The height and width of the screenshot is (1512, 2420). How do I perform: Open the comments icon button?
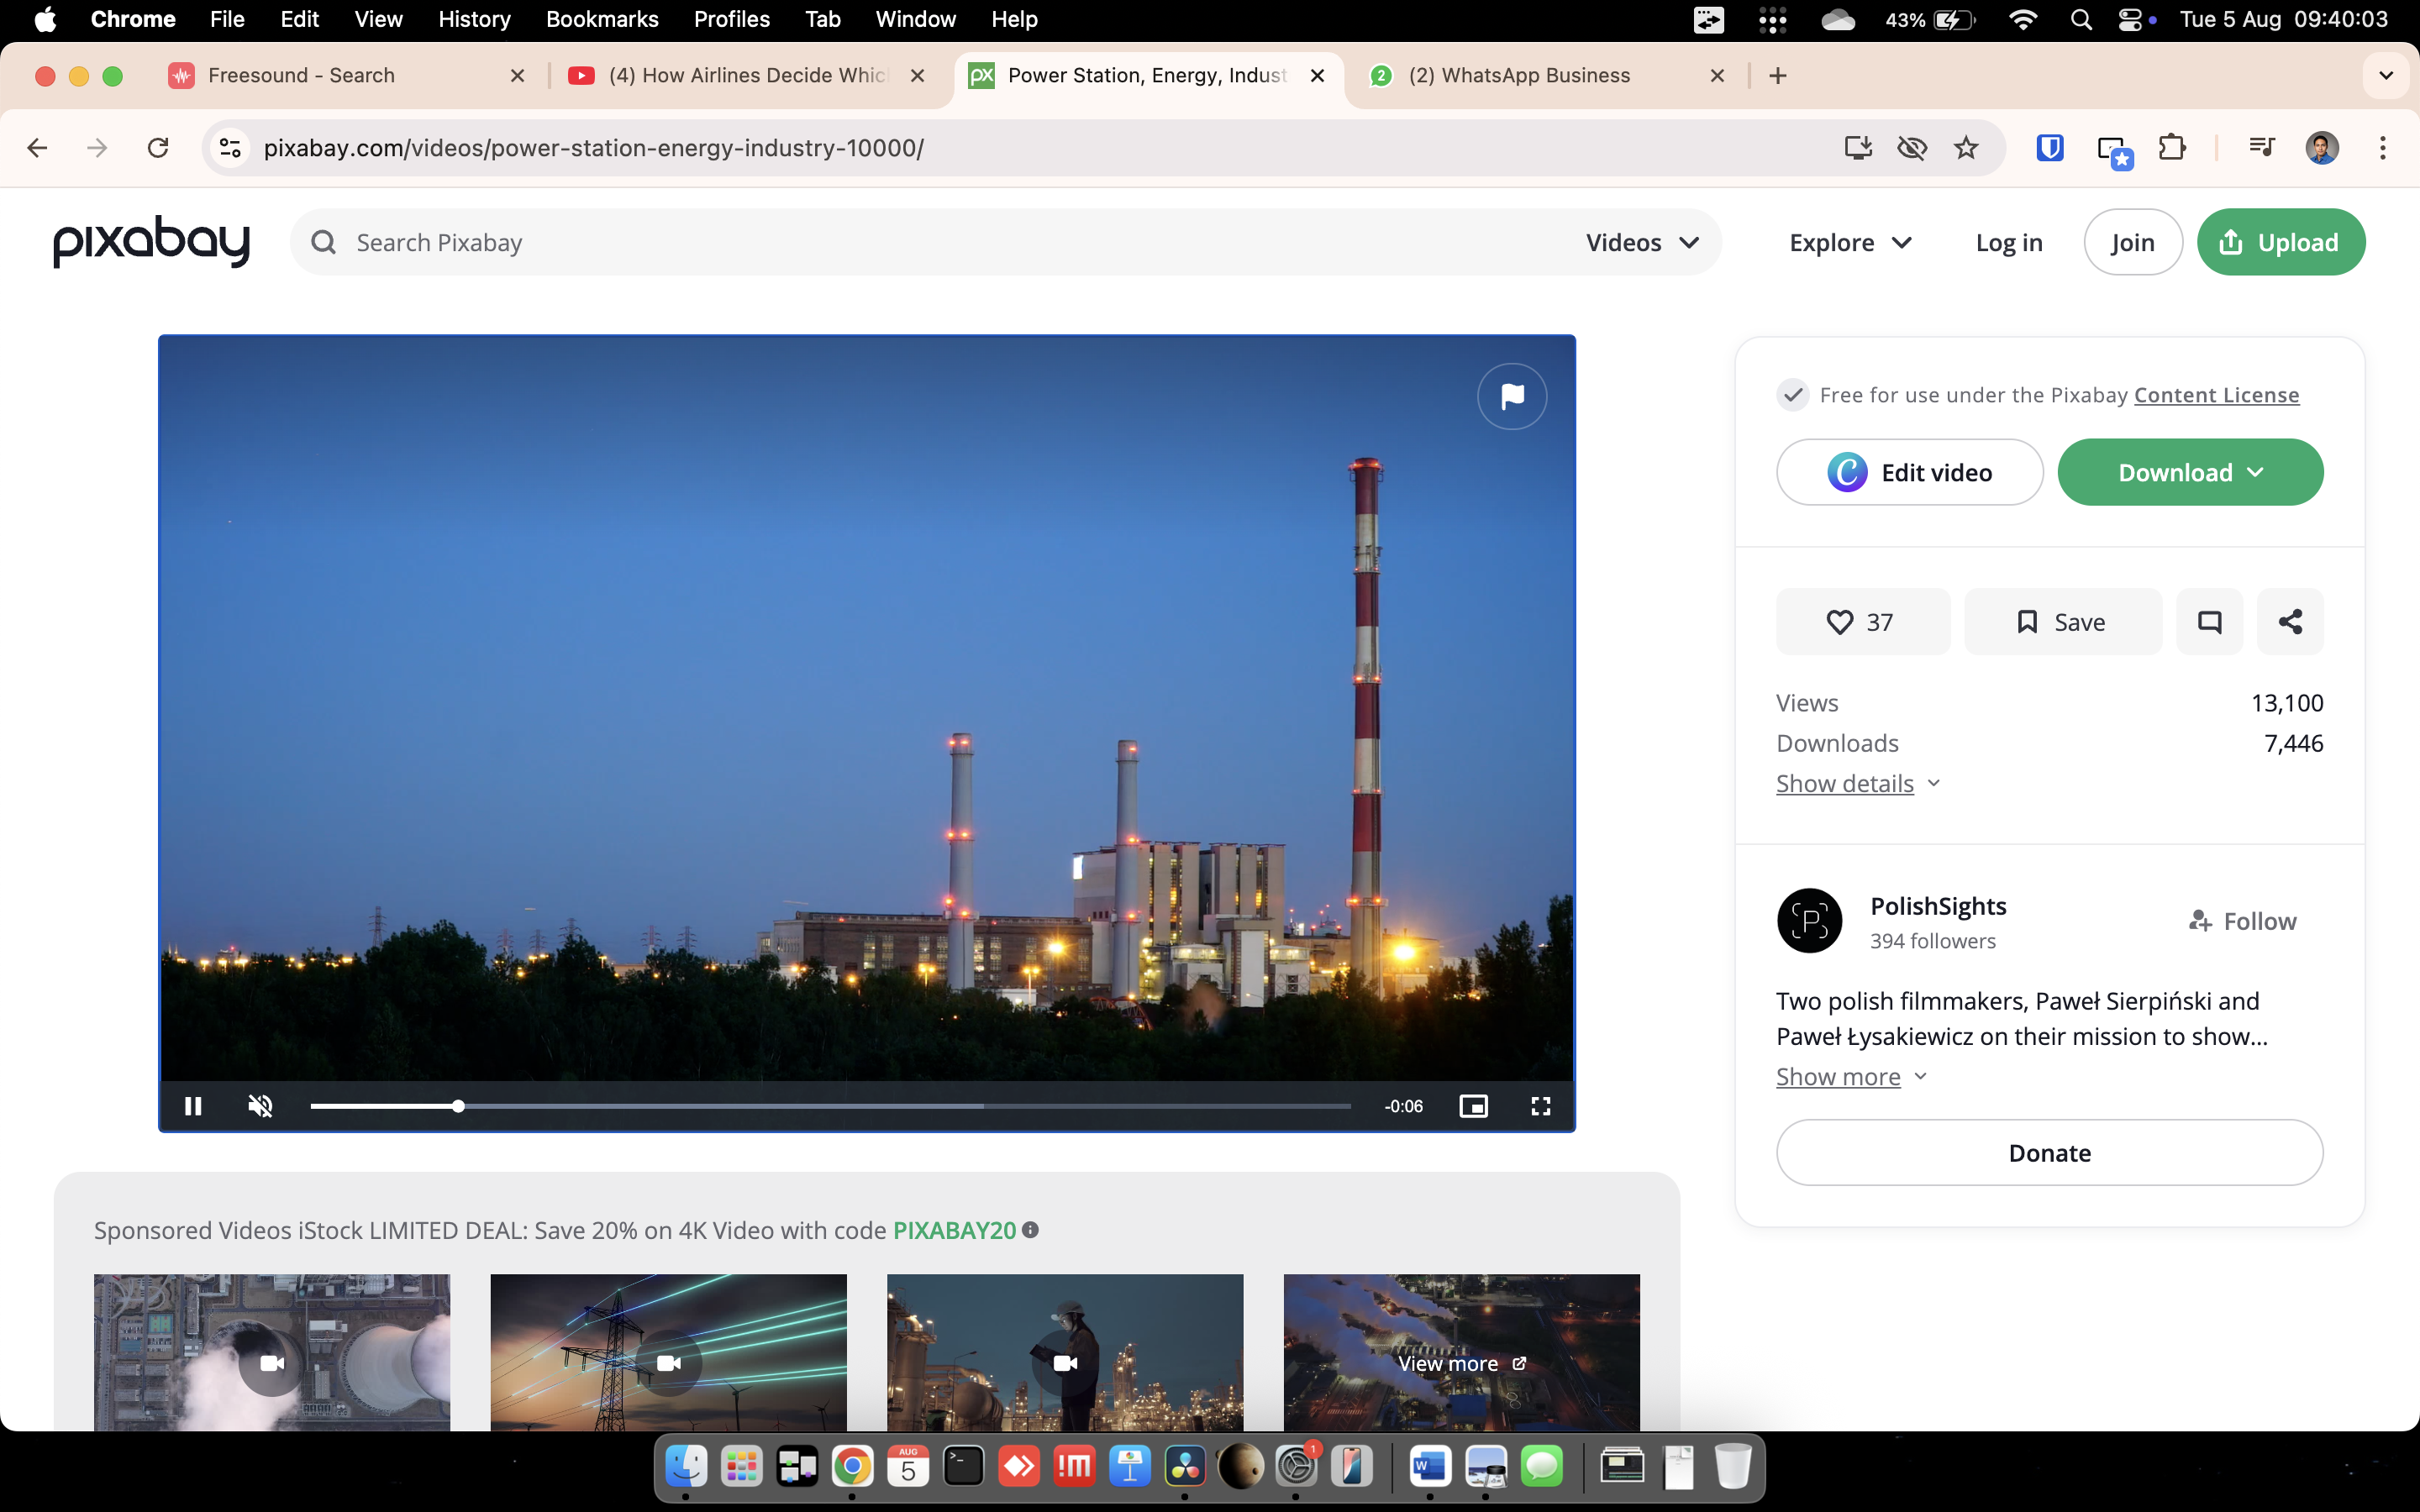pos(2209,622)
